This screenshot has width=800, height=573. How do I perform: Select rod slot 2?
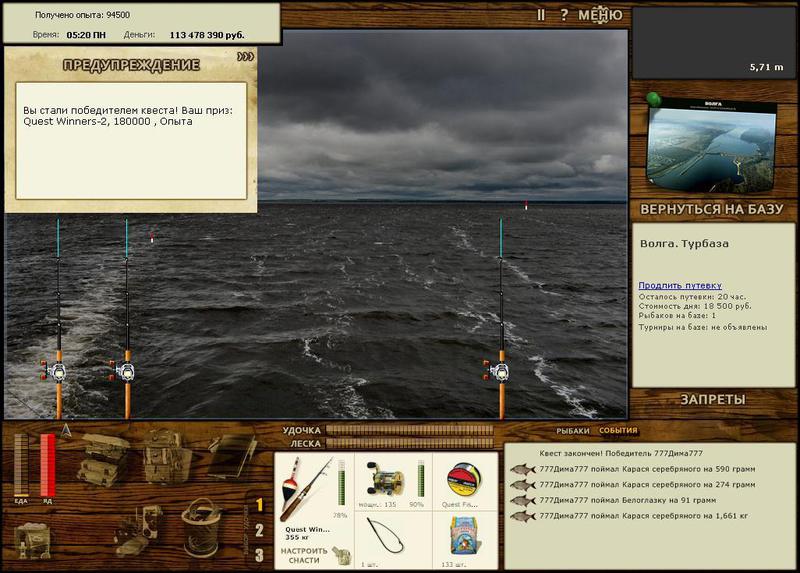[x=259, y=530]
